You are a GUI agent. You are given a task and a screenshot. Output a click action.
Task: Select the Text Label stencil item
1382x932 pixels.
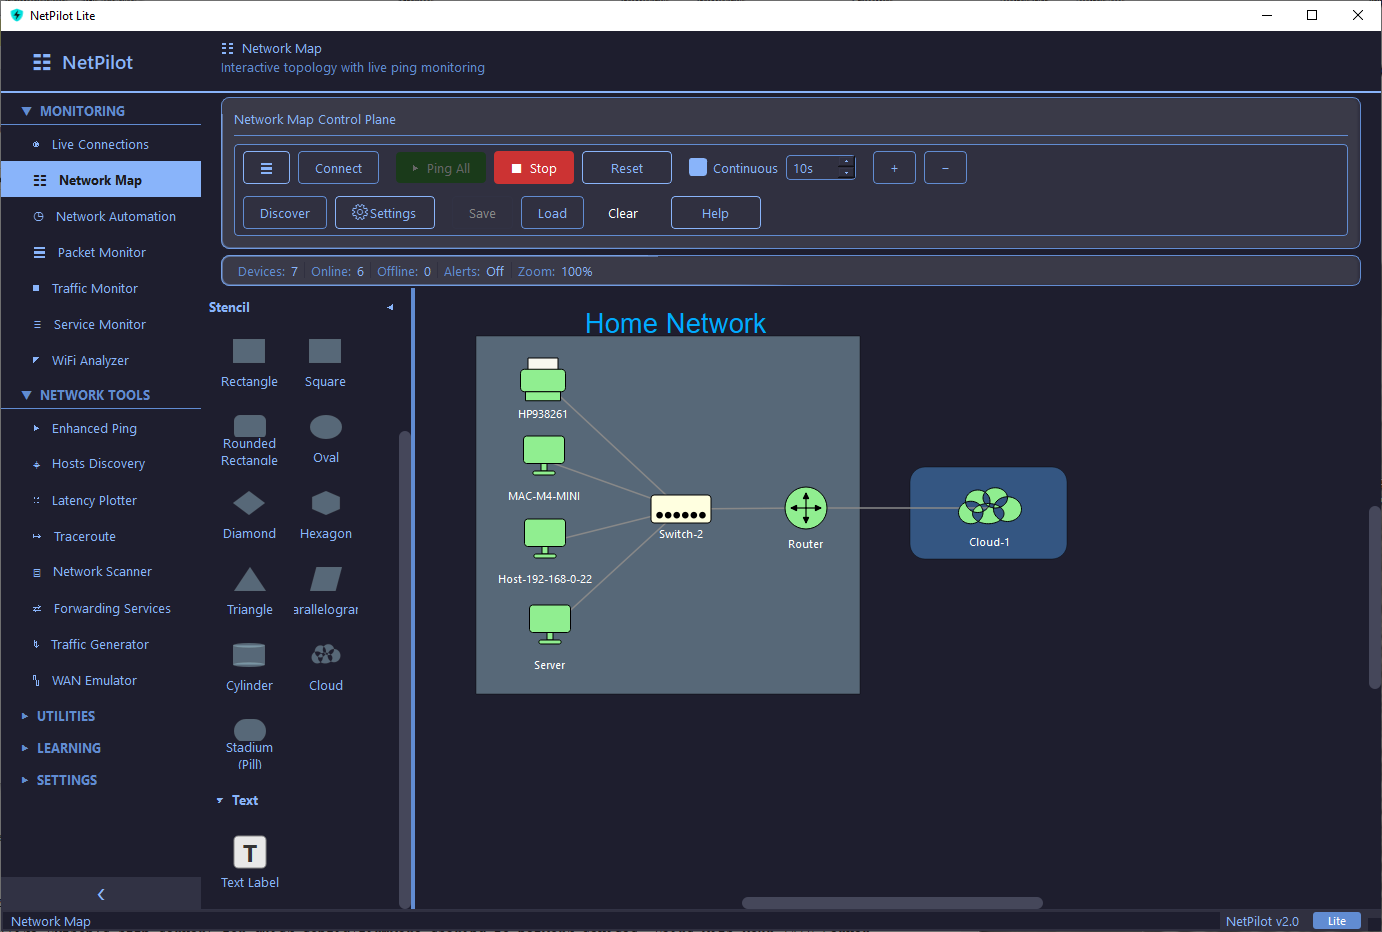pyautogui.click(x=249, y=853)
